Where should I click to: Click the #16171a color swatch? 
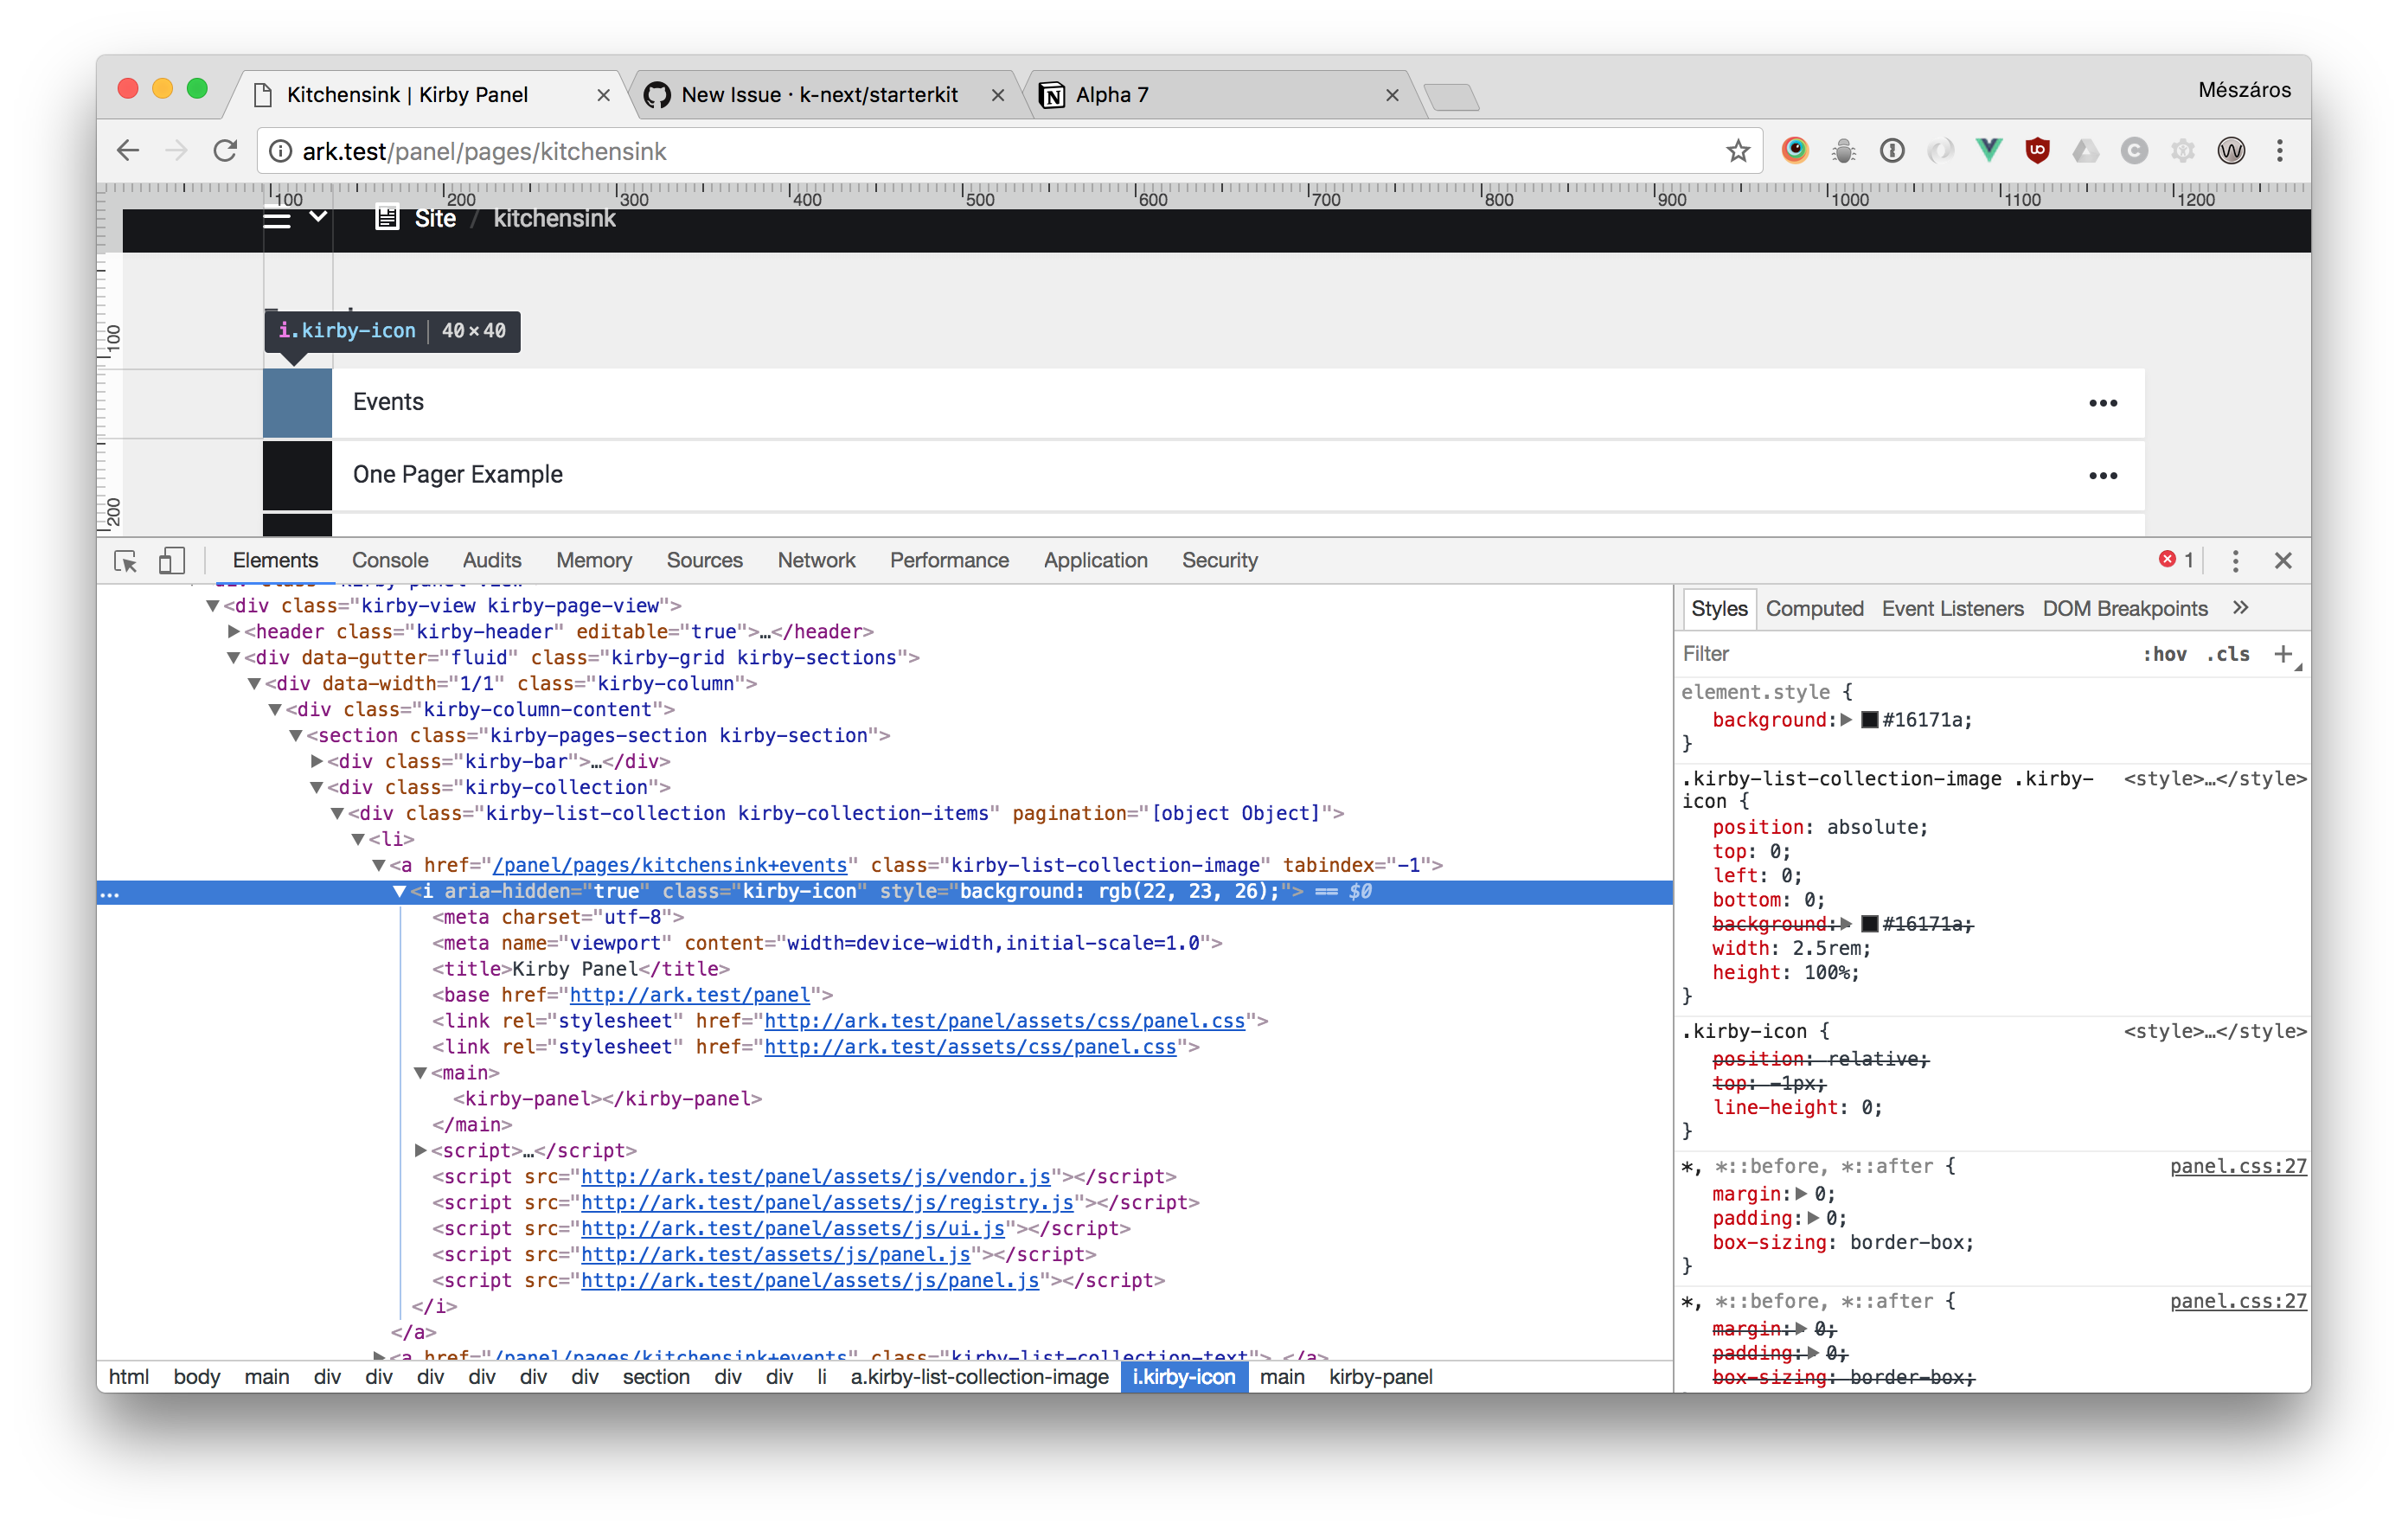point(1869,720)
